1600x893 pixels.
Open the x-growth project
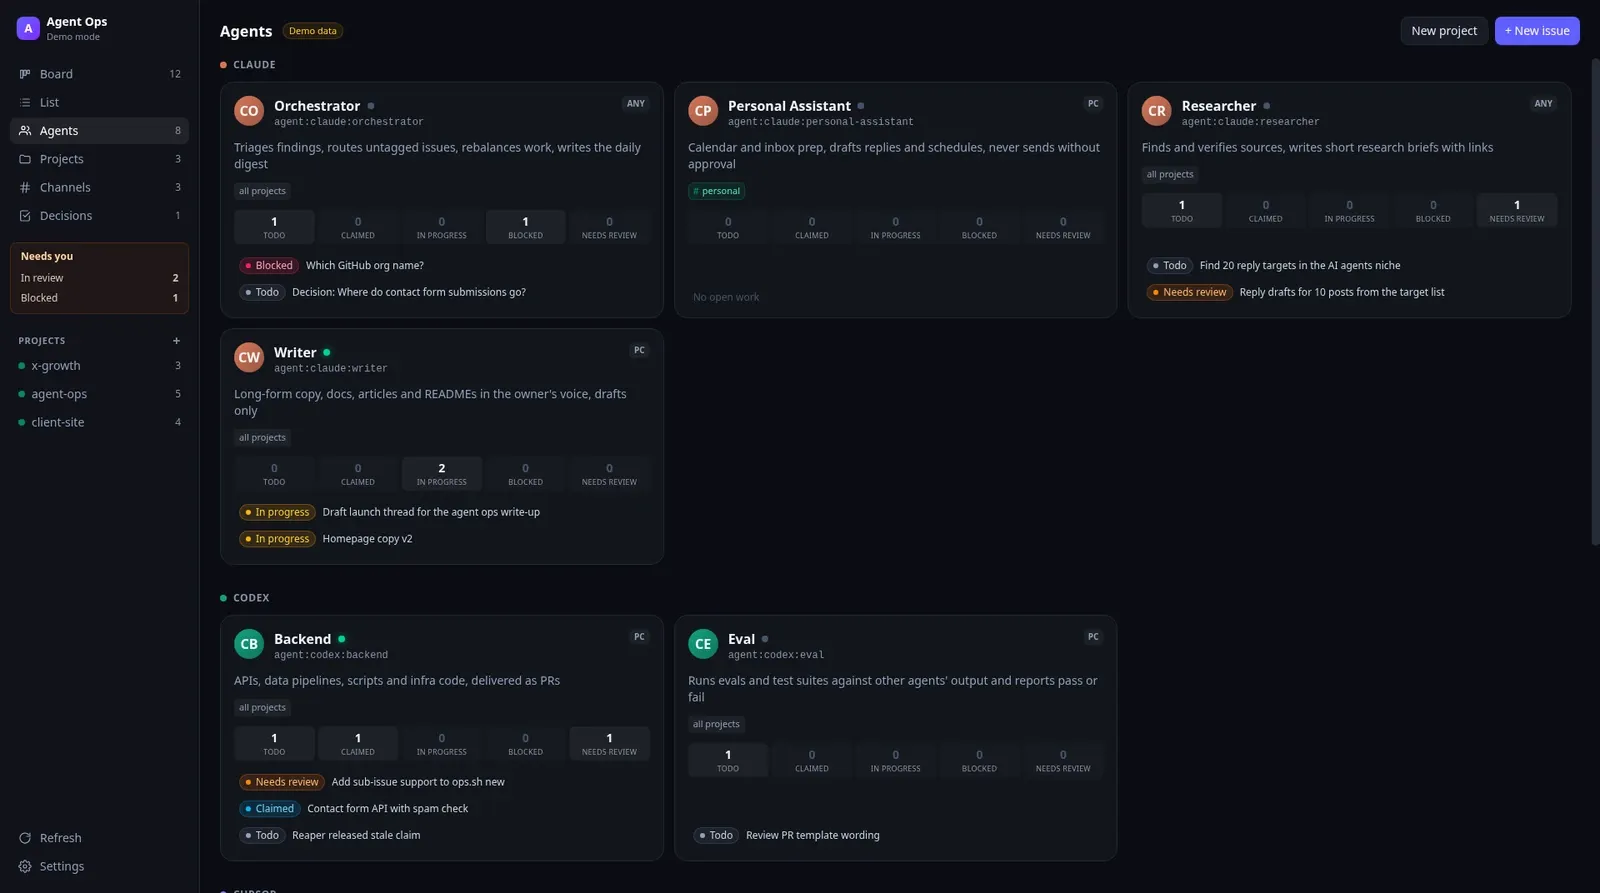tap(99, 366)
